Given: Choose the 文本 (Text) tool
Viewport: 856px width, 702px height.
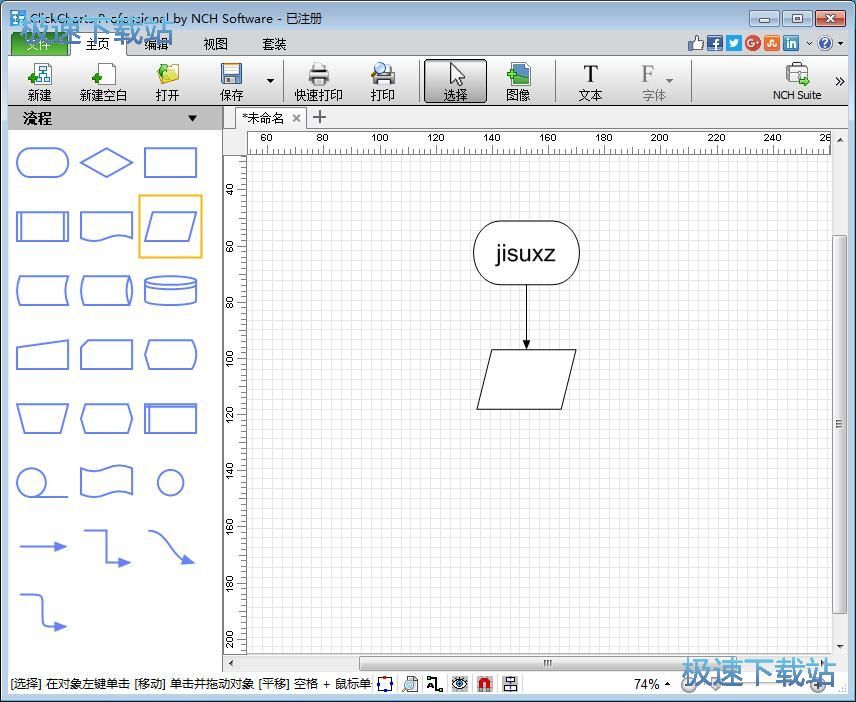Looking at the screenshot, I should (x=590, y=81).
